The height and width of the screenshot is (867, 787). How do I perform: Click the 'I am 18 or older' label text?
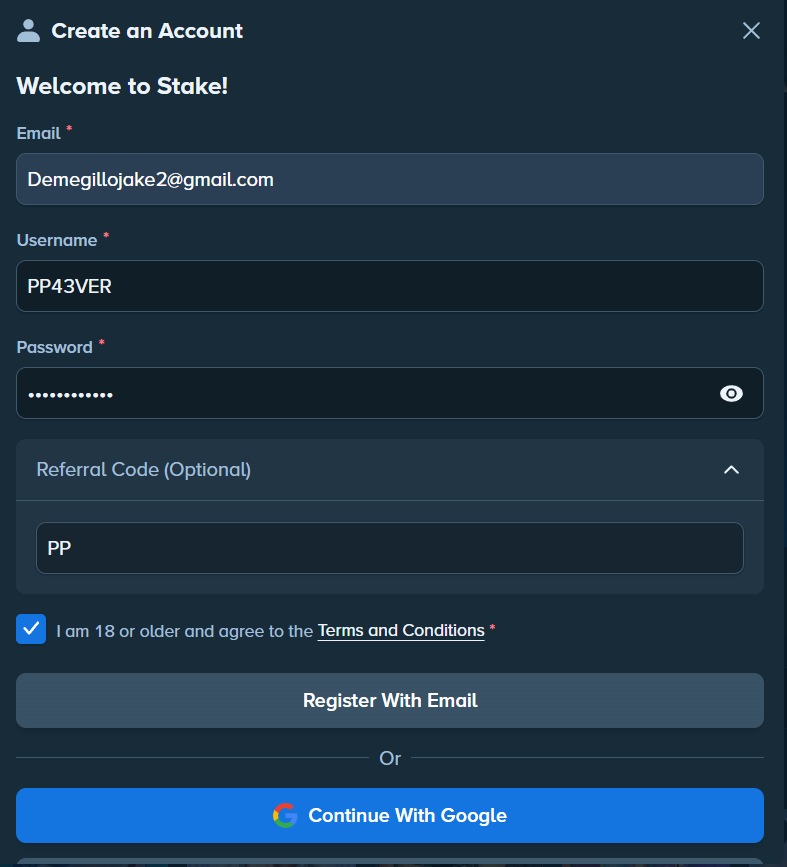[x=185, y=631]
